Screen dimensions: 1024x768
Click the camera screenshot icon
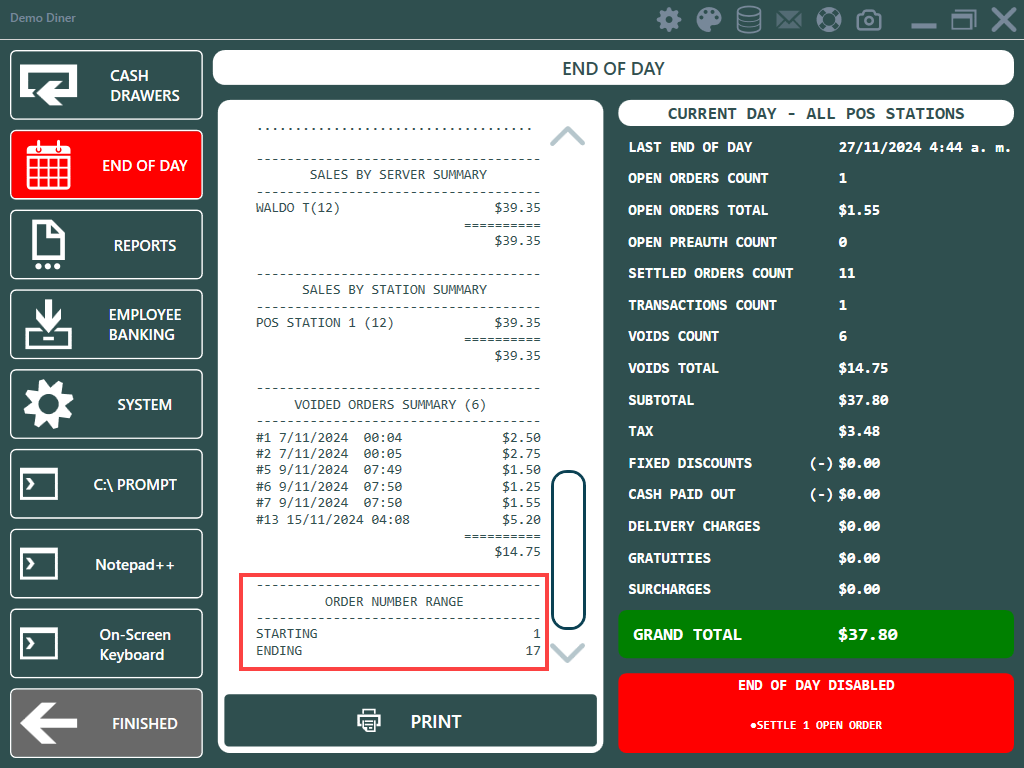[869, 19]
